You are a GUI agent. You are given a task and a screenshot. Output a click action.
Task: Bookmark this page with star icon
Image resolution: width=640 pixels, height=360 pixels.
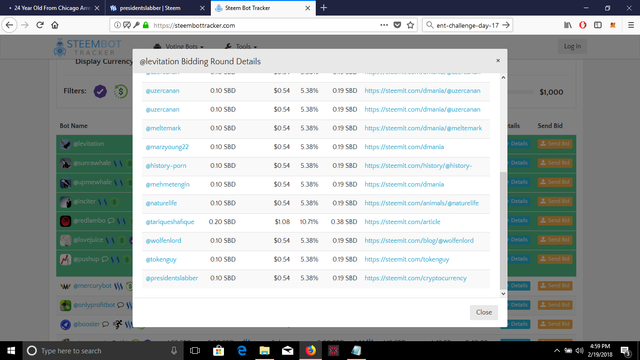click(410, 25)
